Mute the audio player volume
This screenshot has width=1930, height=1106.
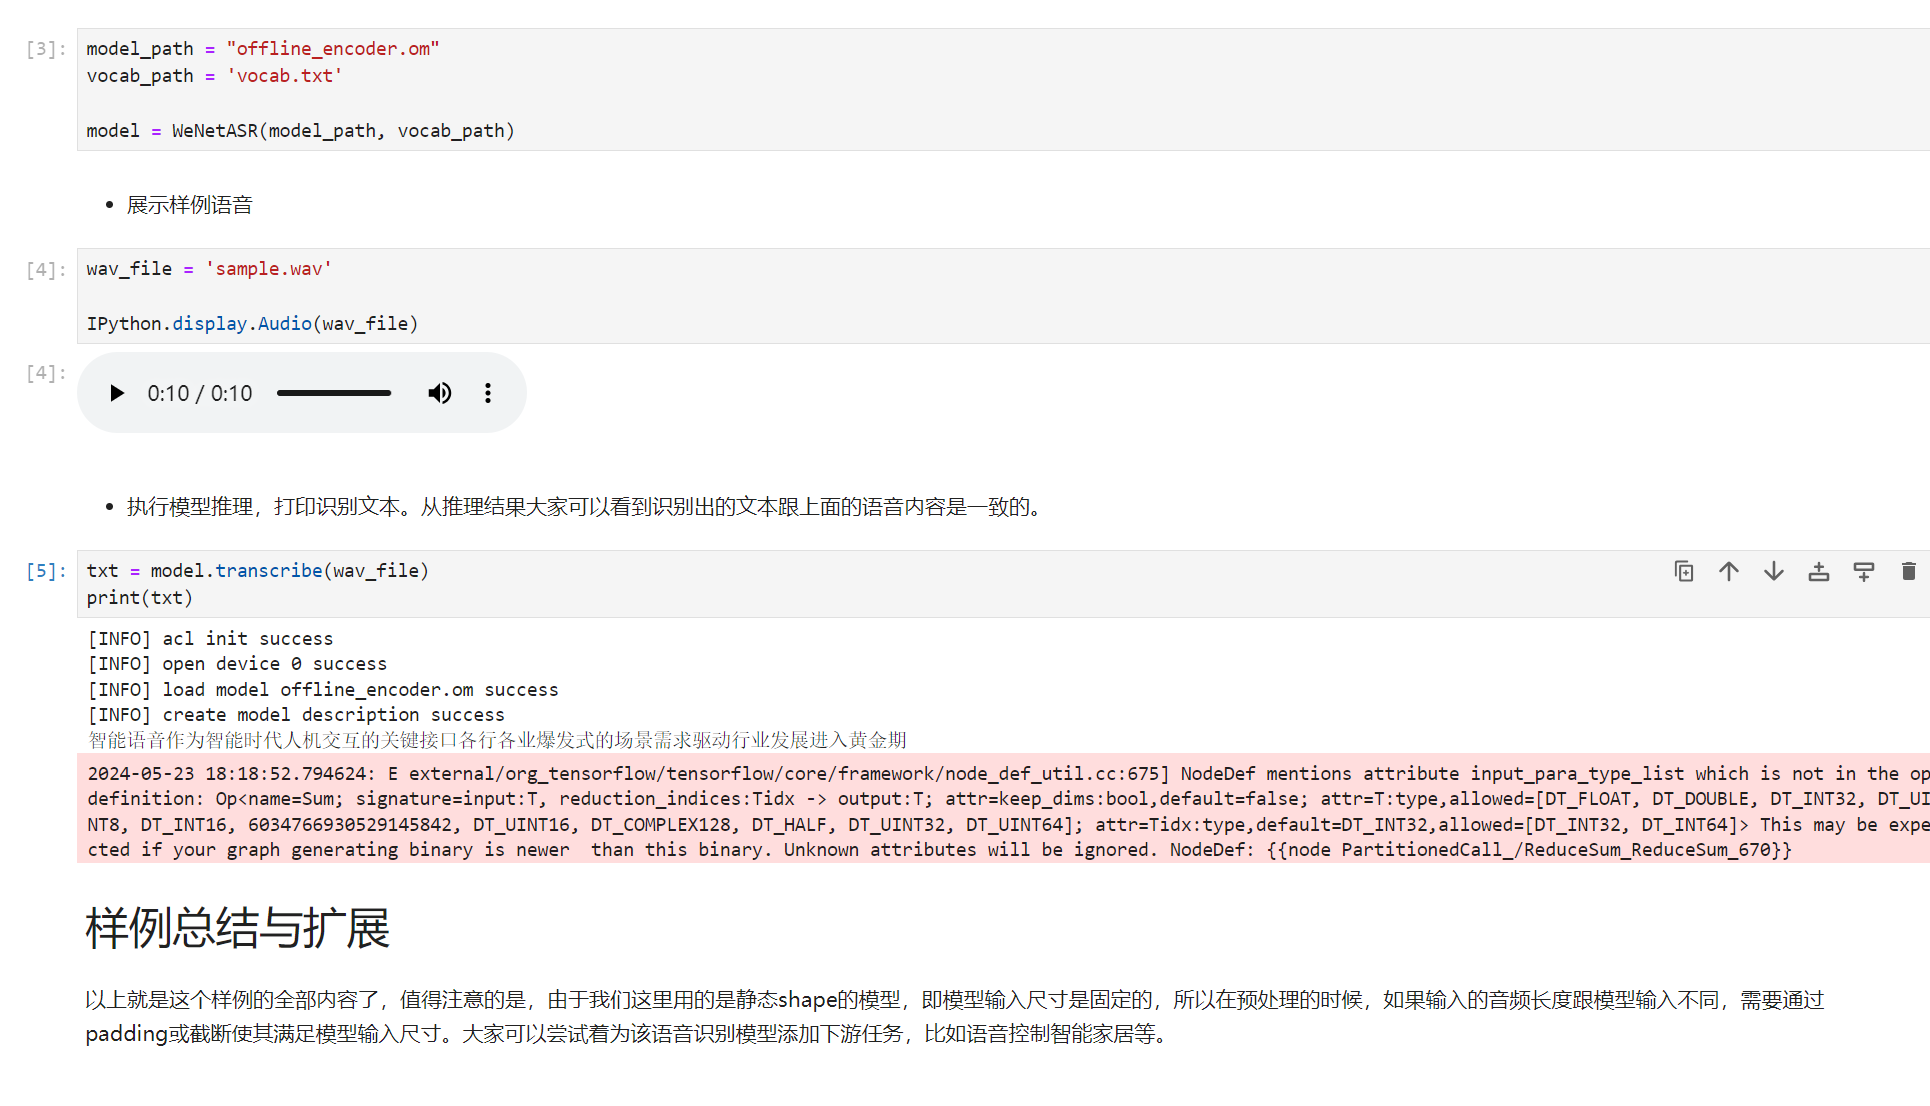pos(440,393)
